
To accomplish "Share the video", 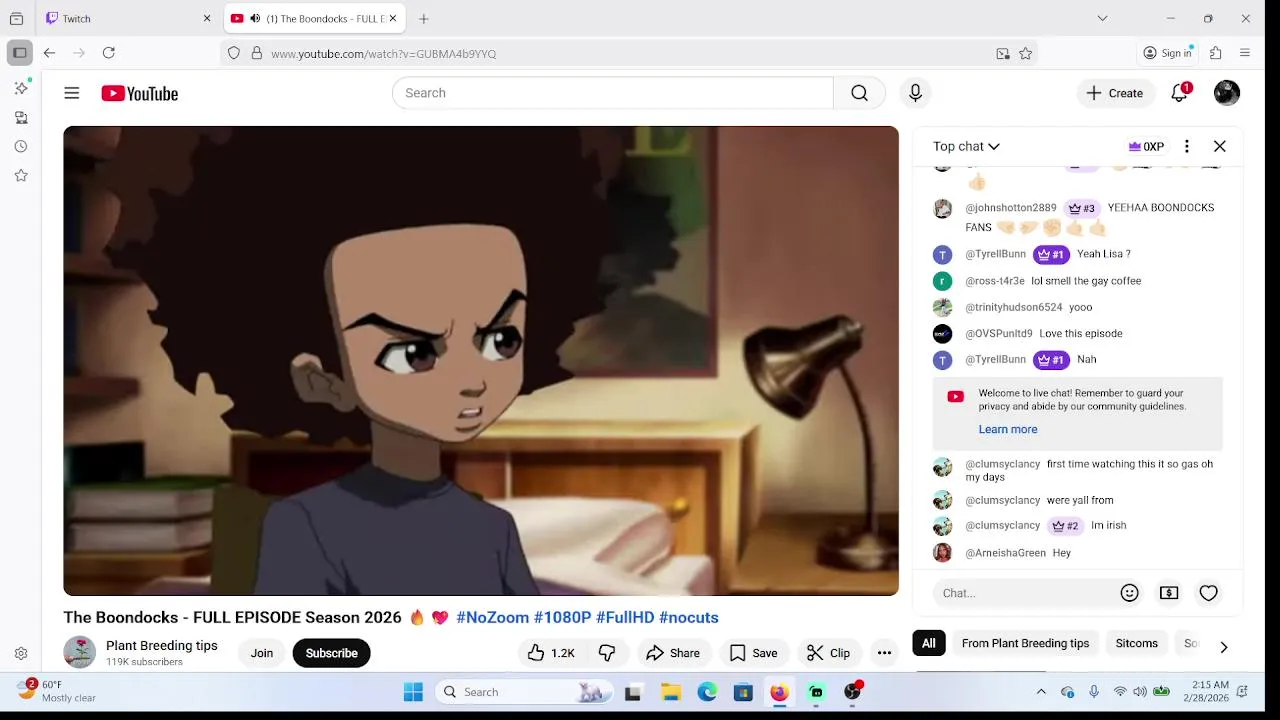I will click(673, 653).
